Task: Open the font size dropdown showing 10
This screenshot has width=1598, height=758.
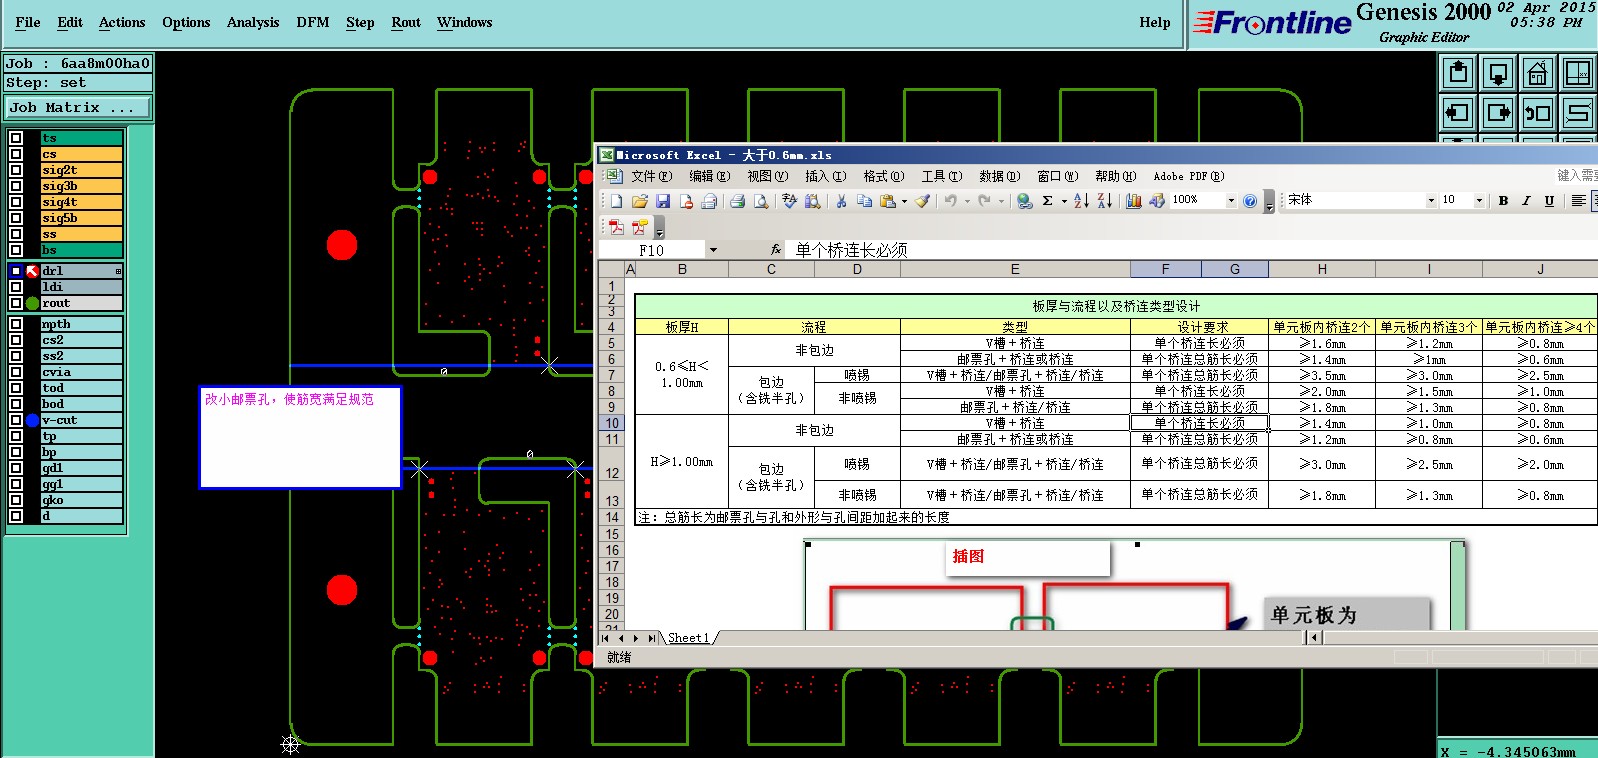Action: pyautogui.click(x=1479, y=201)
